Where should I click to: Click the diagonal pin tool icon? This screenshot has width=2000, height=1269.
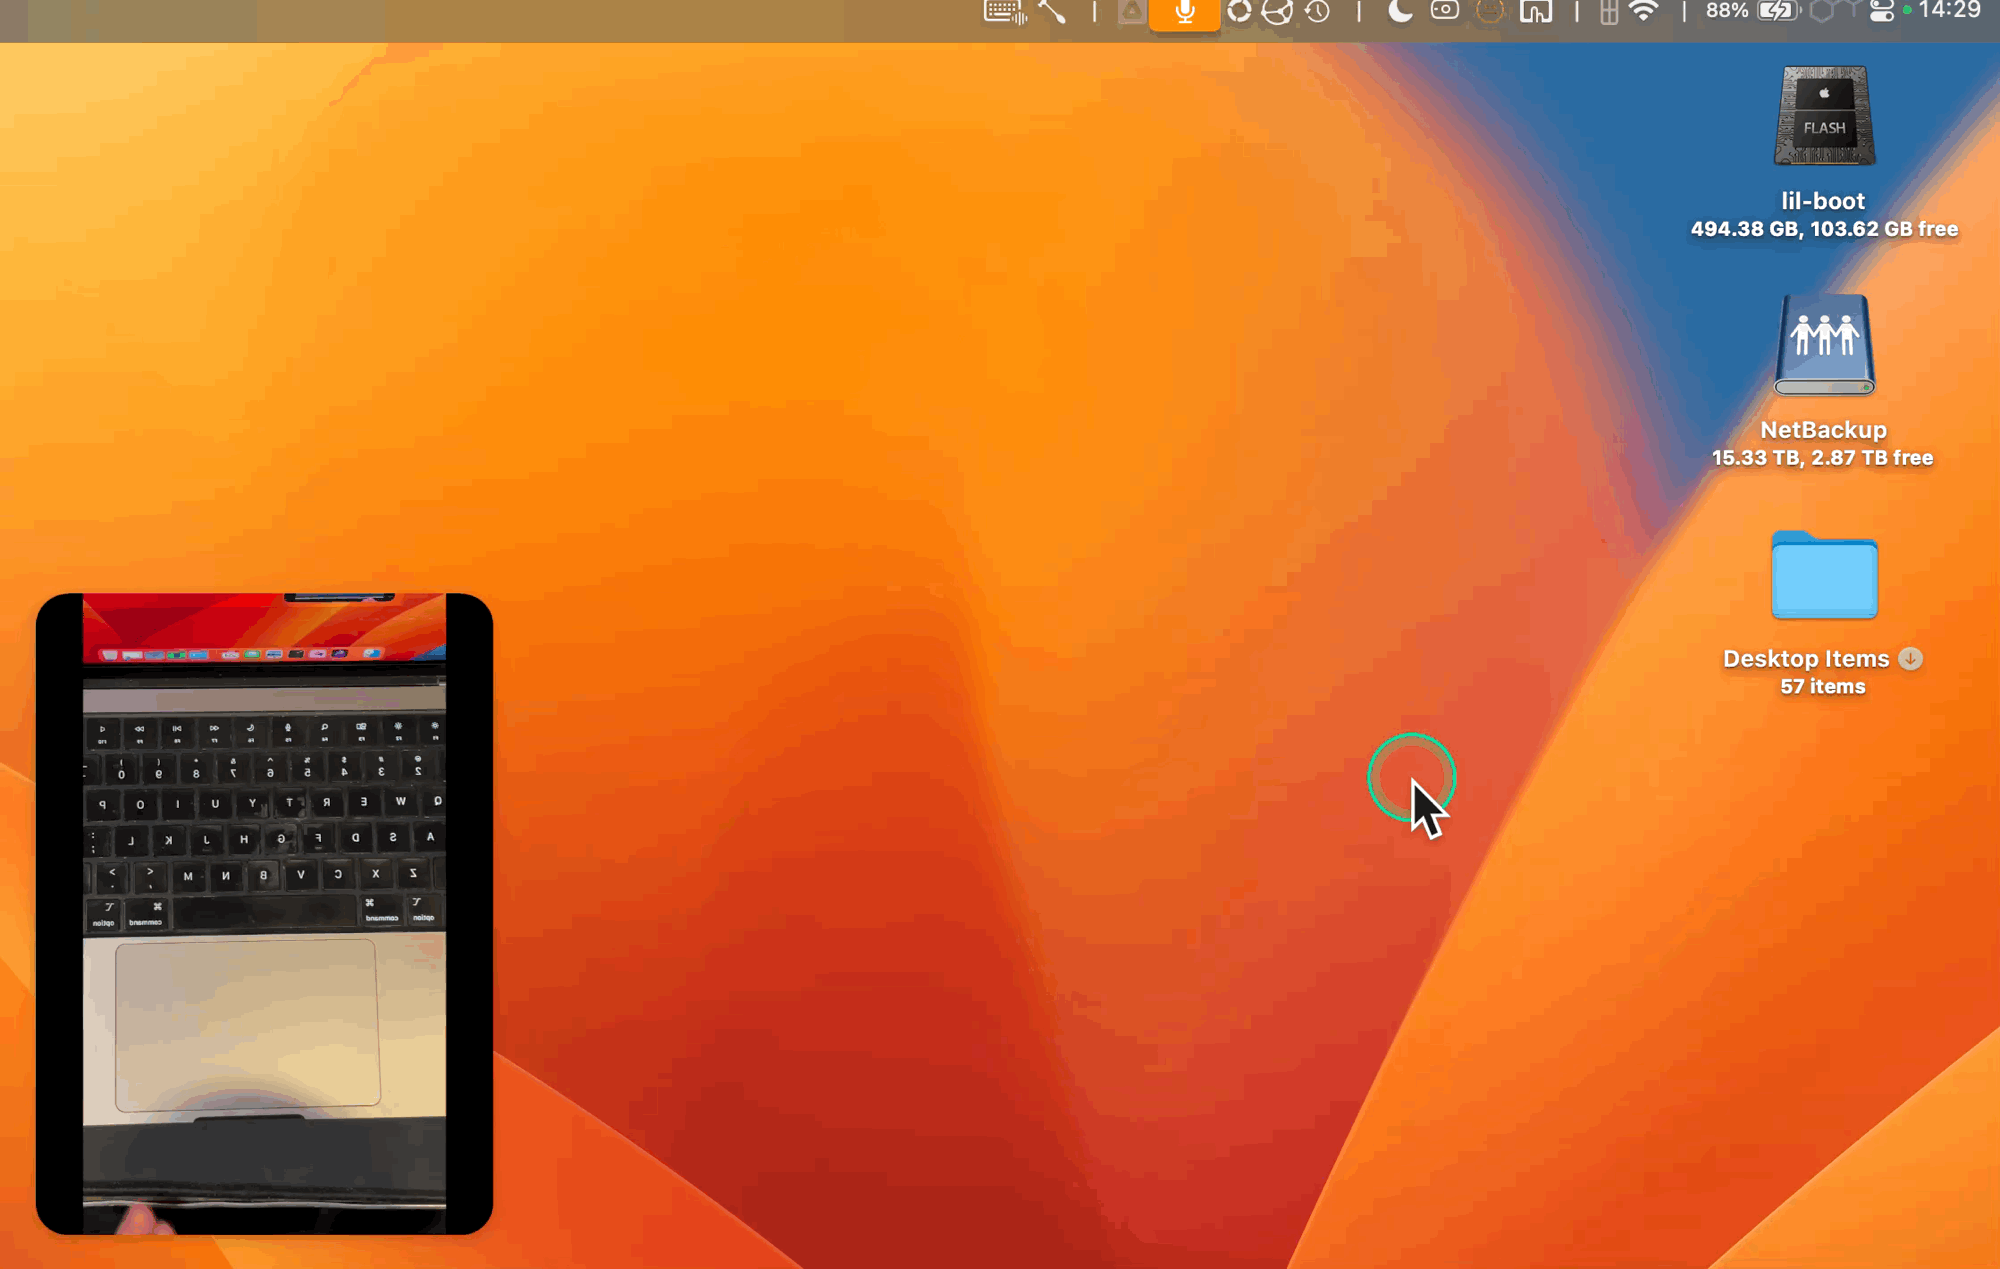pos(1052,12)
